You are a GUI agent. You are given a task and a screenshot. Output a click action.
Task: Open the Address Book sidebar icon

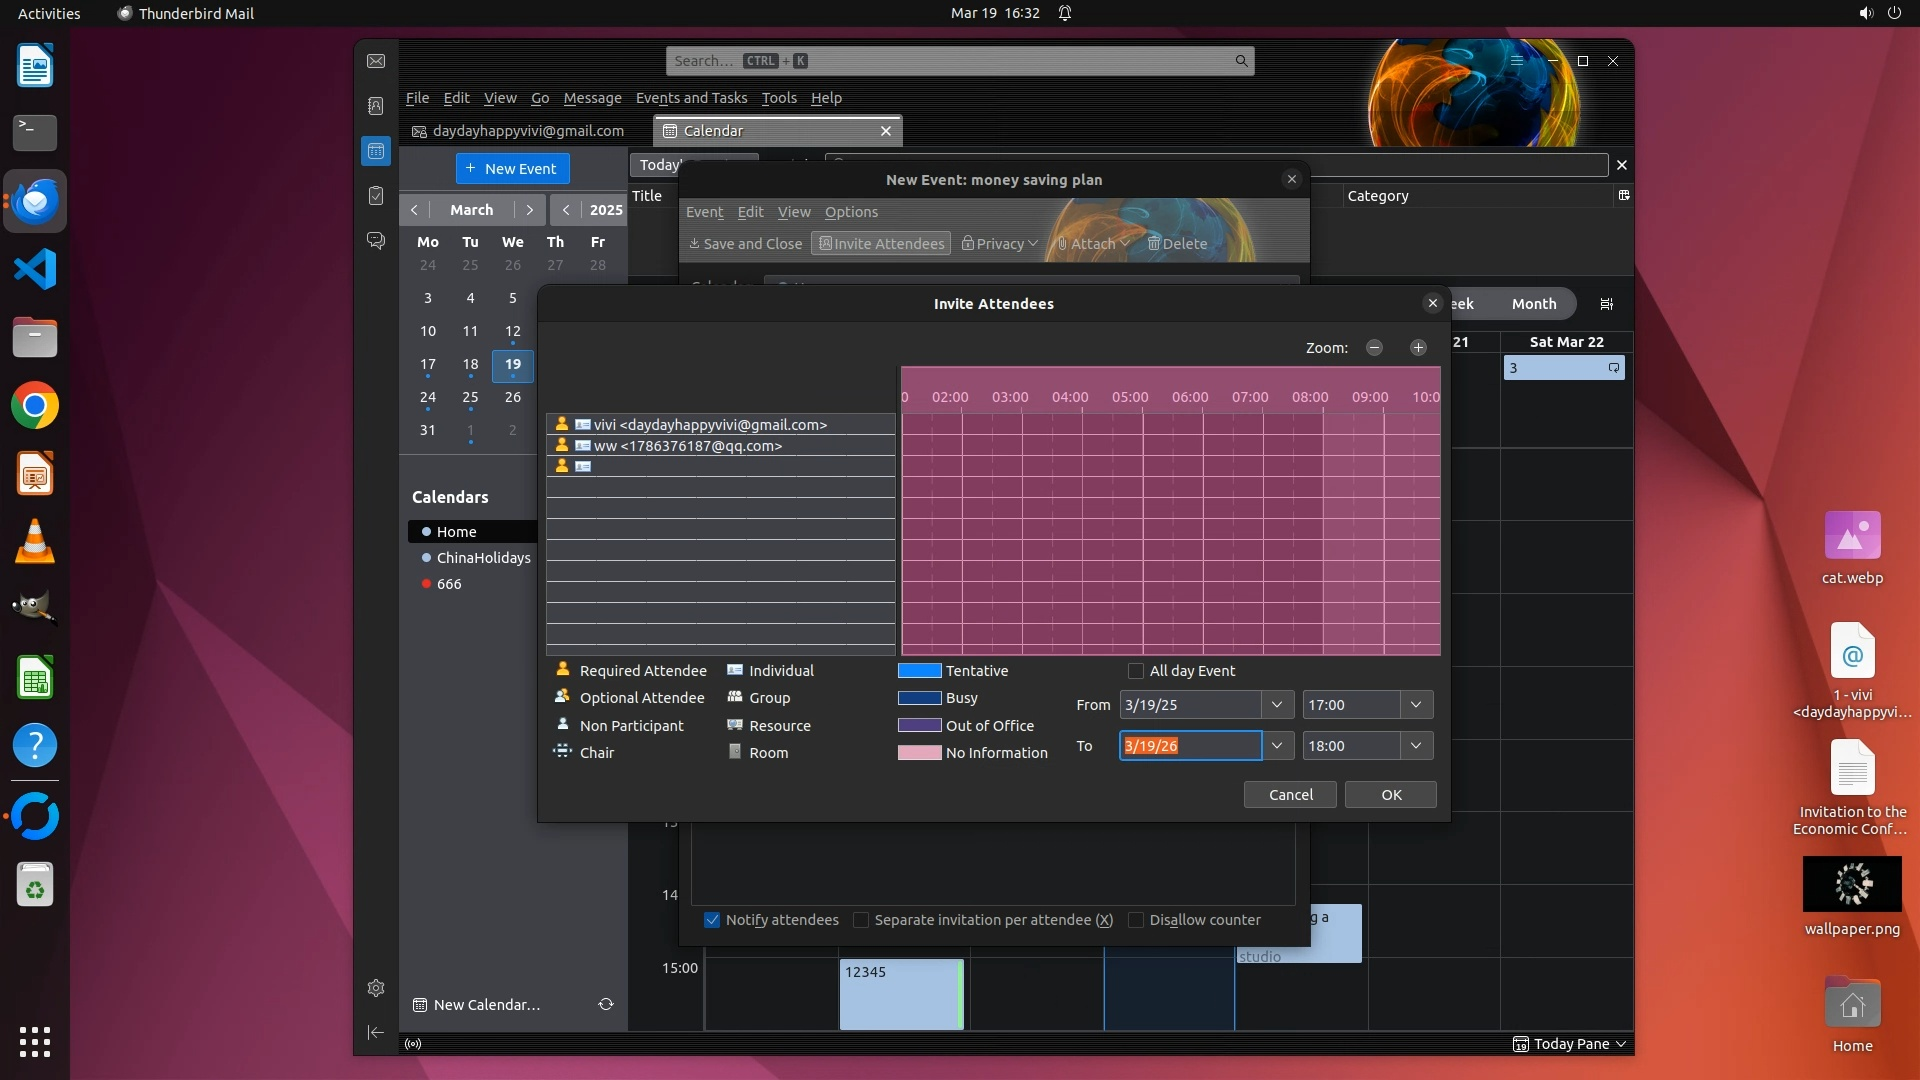coord(376,106)
